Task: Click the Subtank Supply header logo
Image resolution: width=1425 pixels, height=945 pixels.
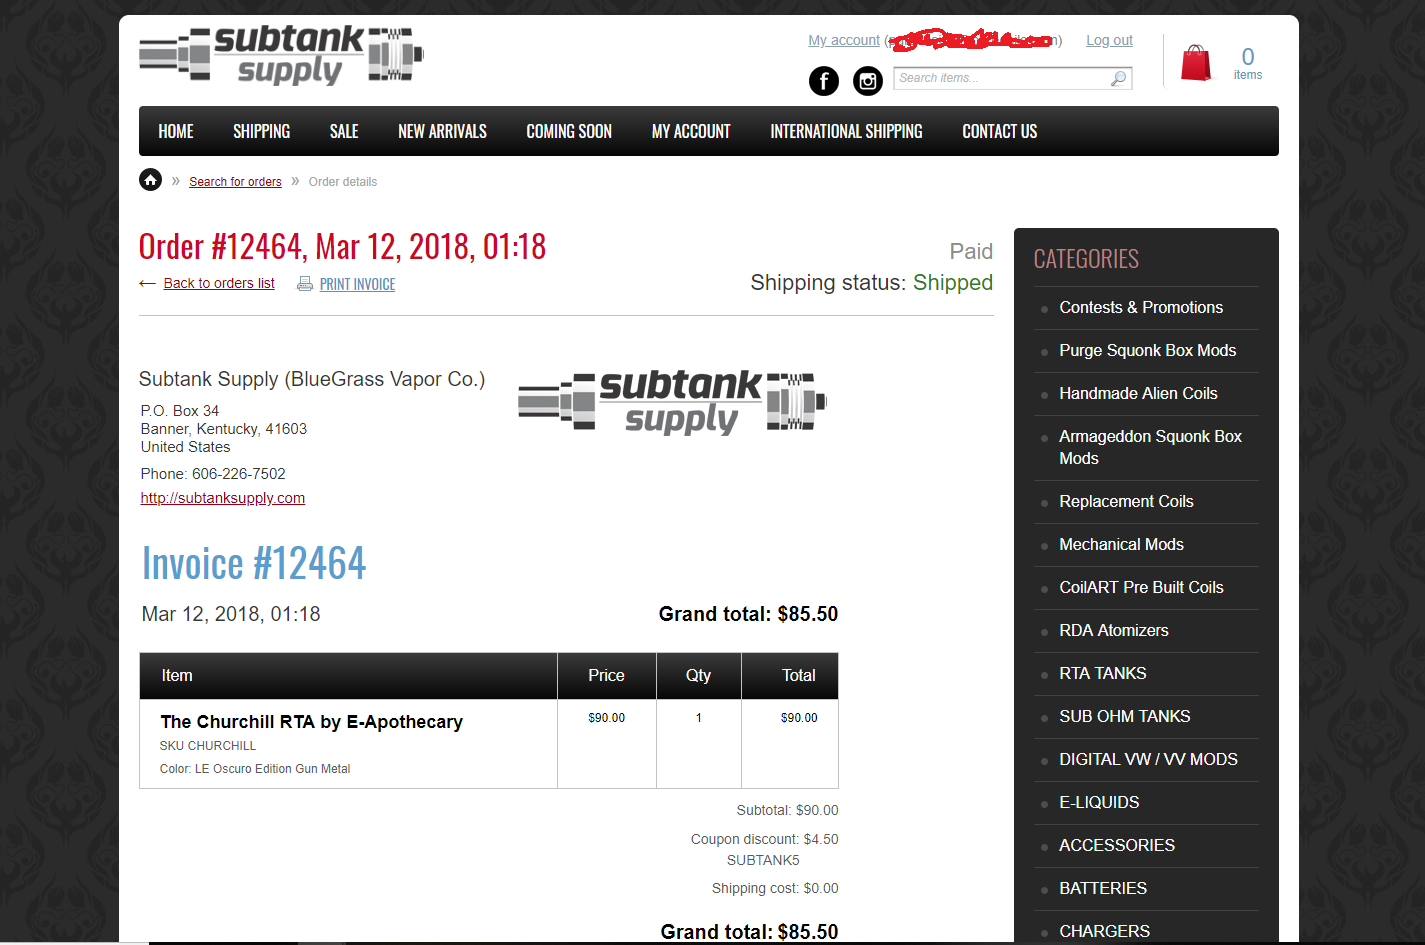Action: pos(281,55)
